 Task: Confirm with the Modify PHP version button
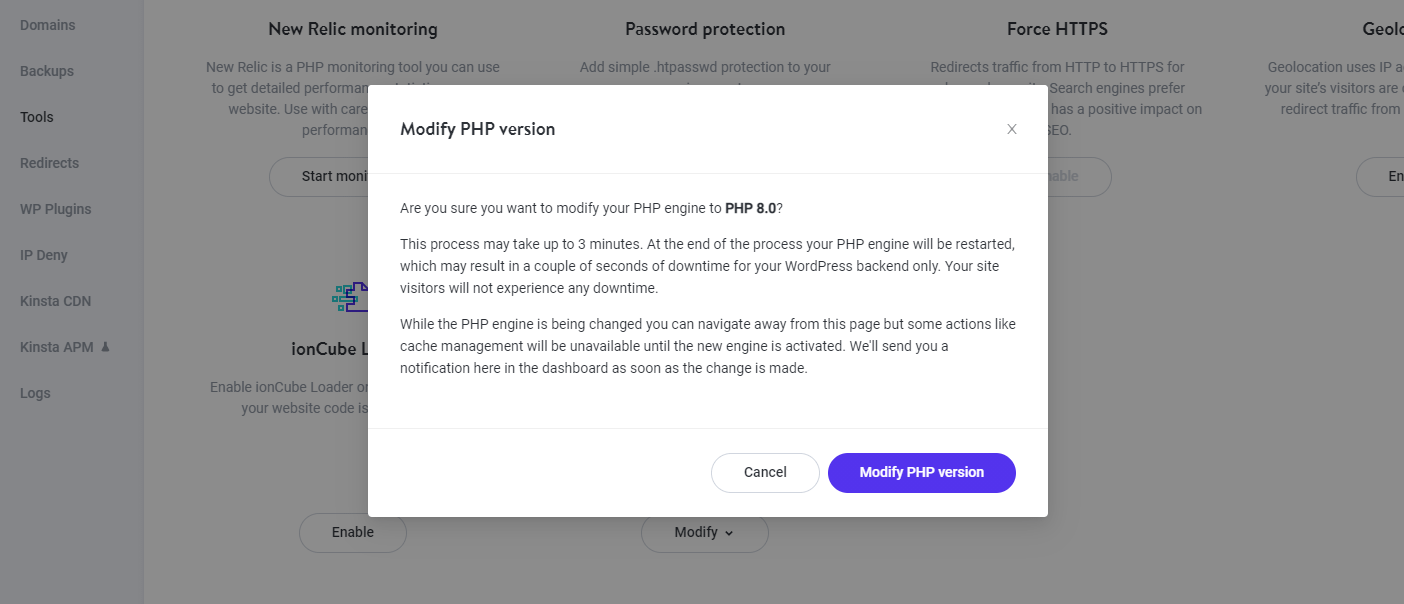click(x=921, y=472)
